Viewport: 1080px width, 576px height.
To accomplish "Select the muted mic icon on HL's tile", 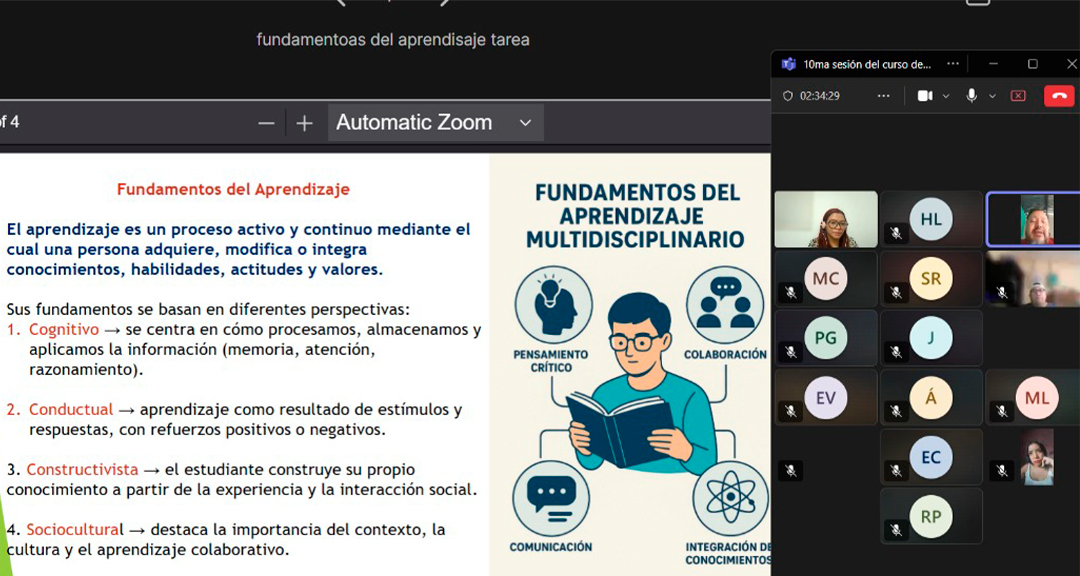I will click(x=896, y=234).
